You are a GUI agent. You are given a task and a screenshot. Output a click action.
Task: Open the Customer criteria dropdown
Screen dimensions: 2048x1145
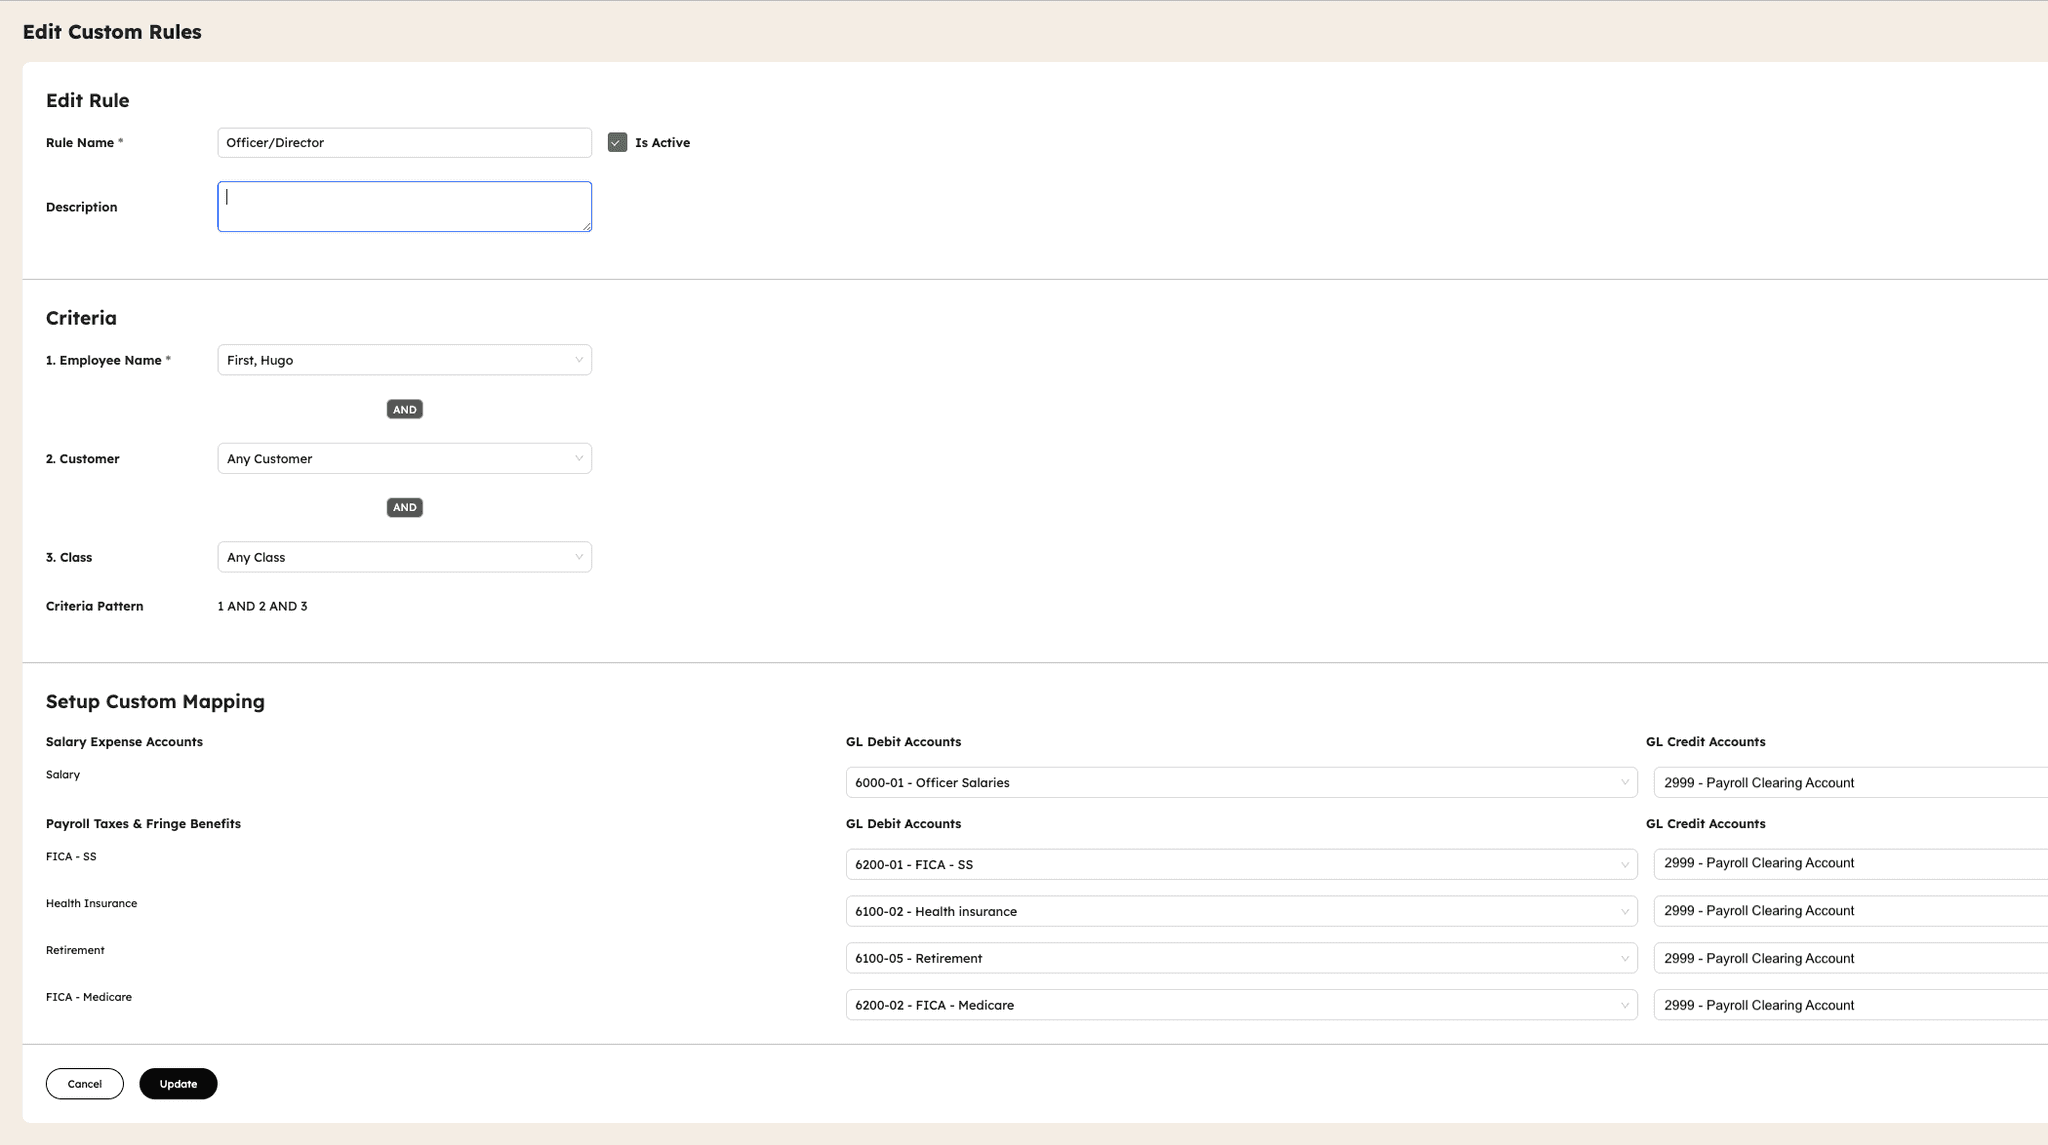click(x=404, y=458)
